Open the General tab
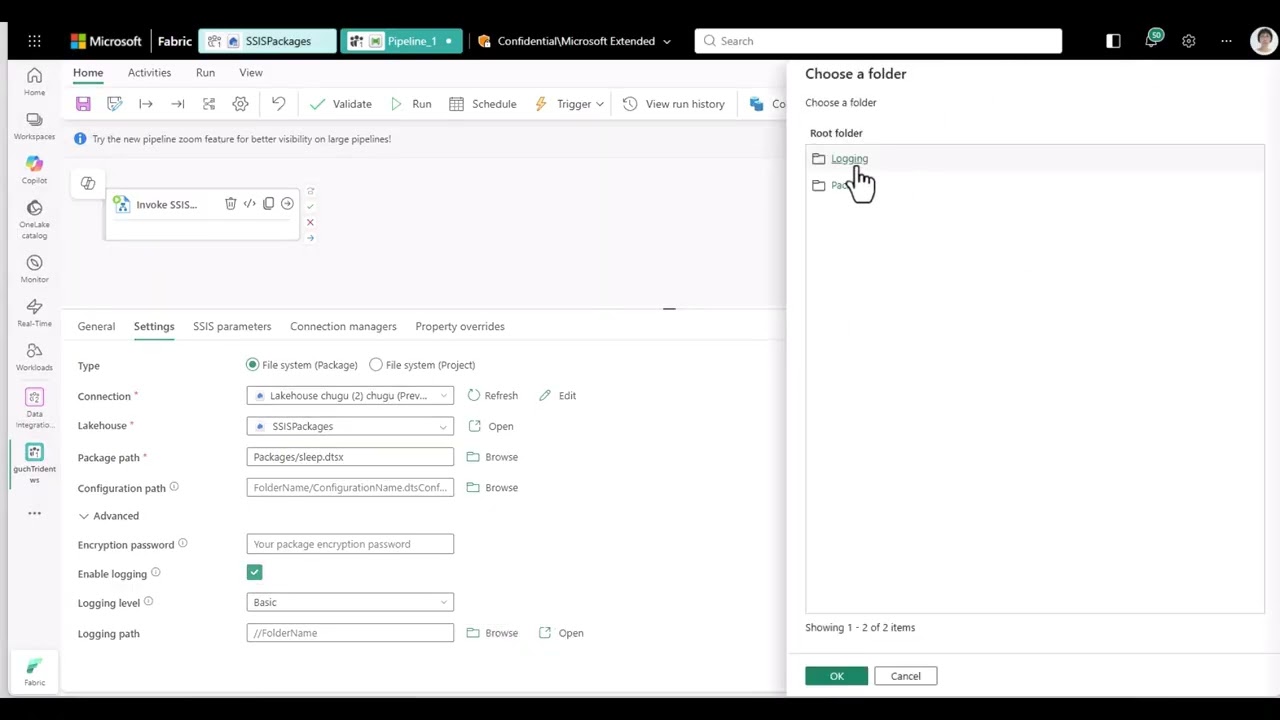This screenshot has height=720, width=1280. click(x=96, y=326)
